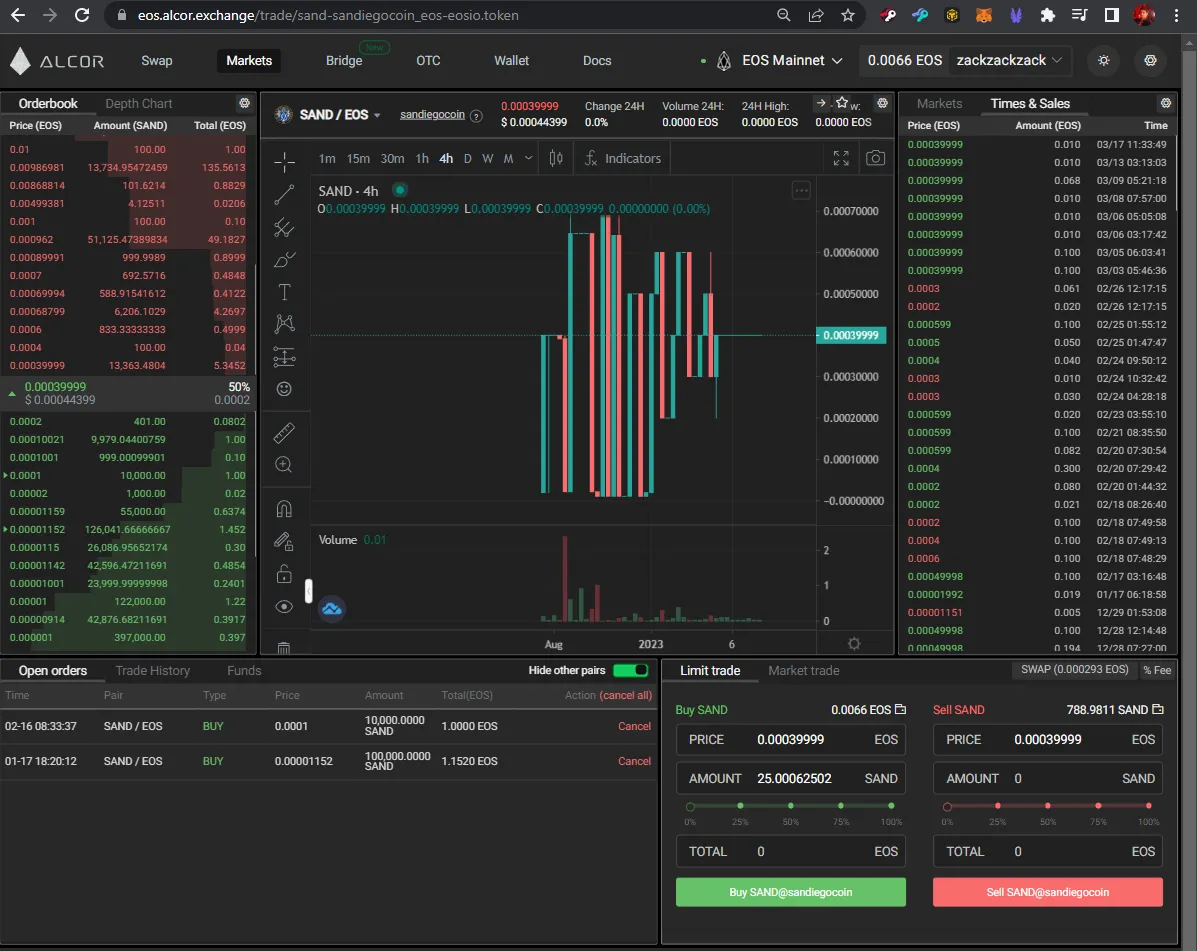Open chart settings gear near time axis
The image size is (1197, 951).
click(854, 643)
